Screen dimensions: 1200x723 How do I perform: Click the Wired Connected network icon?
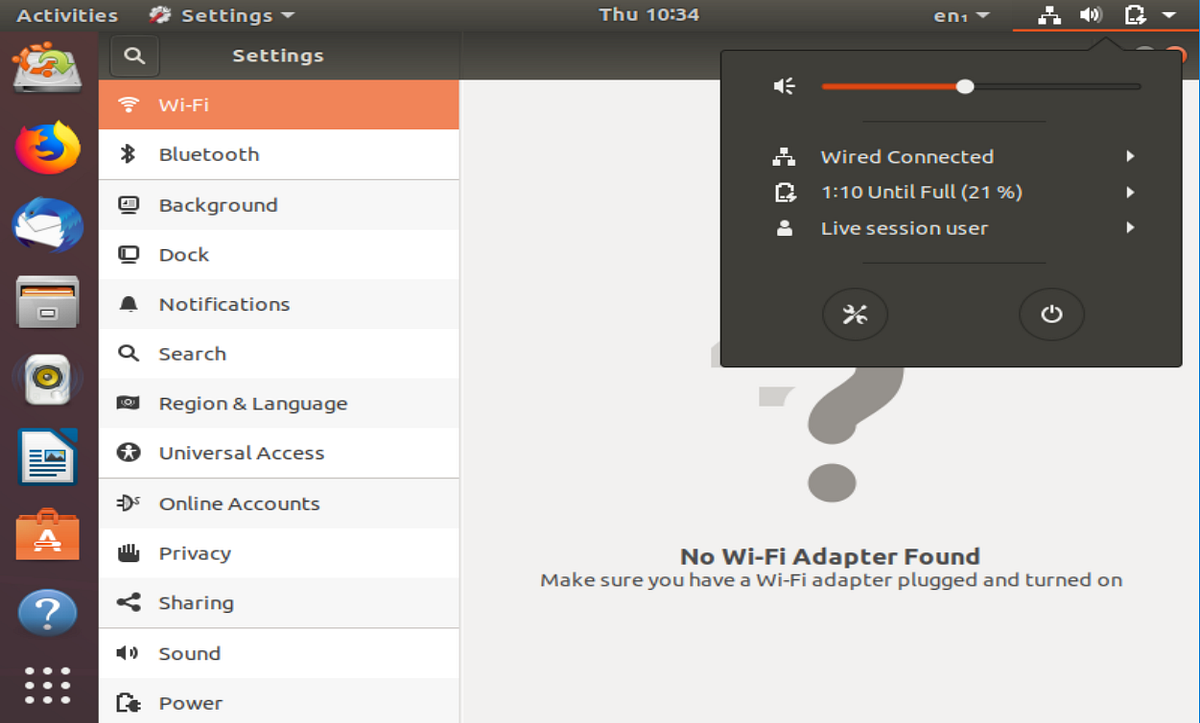[784, 157]
